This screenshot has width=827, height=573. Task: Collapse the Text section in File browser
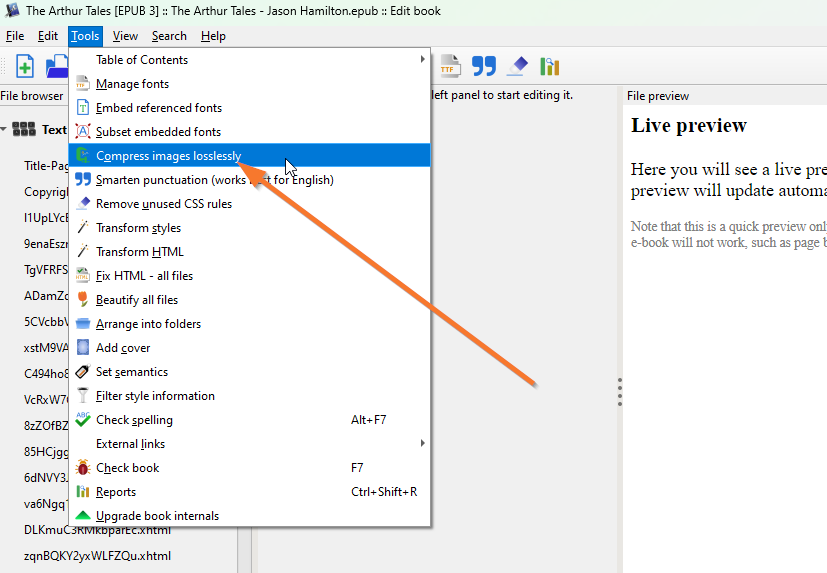point(4,129)
